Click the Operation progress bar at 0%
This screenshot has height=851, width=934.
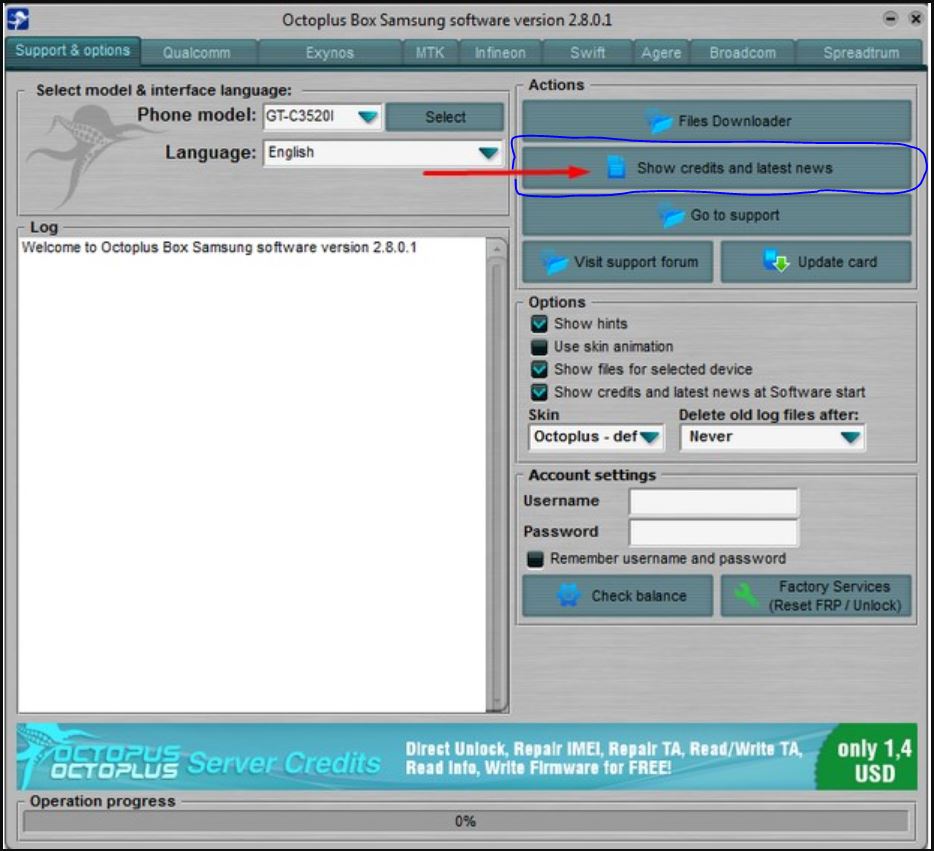click(x=465, y=821)
